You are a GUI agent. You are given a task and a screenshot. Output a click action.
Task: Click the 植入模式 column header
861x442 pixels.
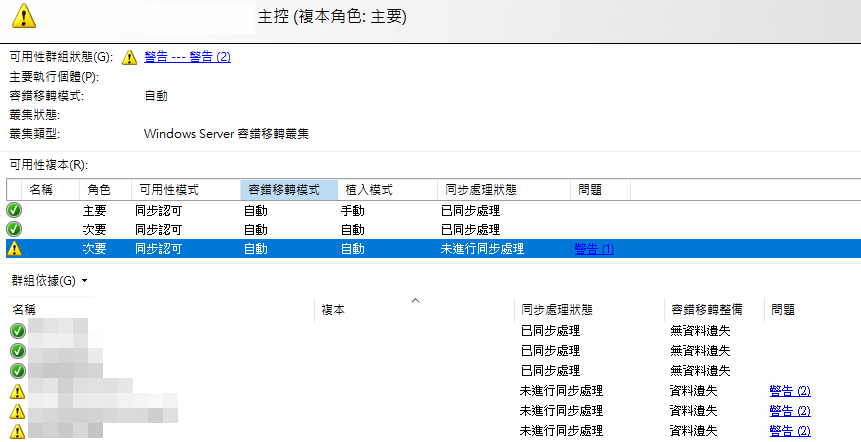[x=369, y=189]
